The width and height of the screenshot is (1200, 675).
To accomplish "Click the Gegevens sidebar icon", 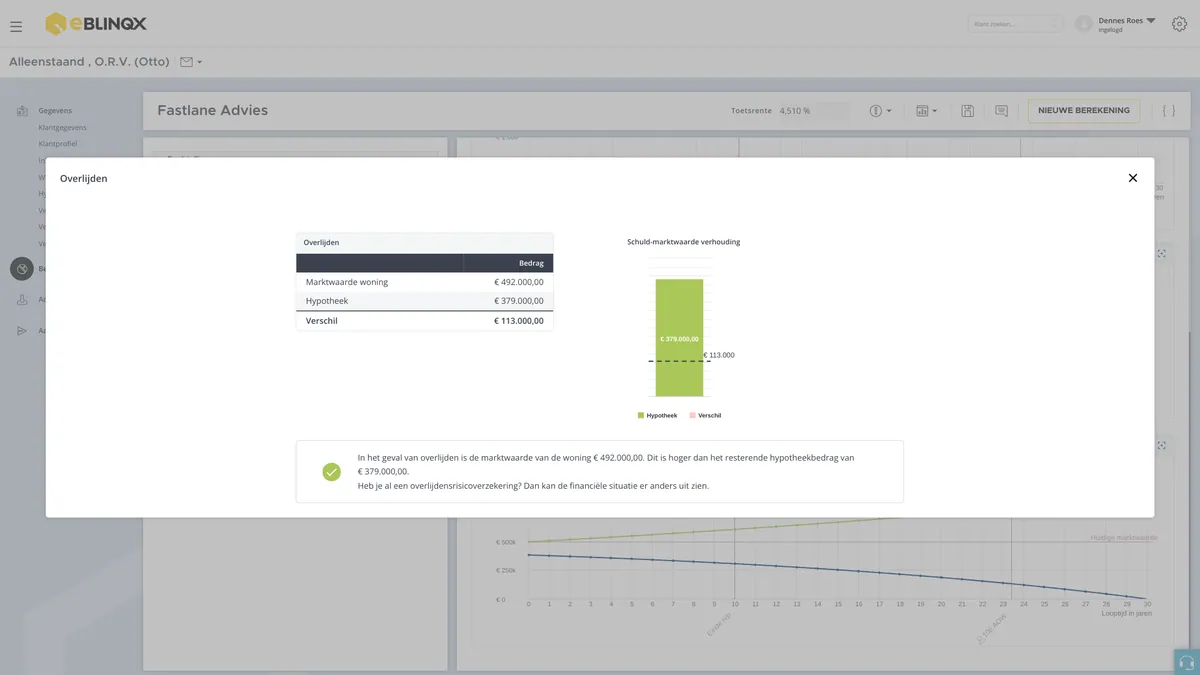I will tap(22, 111).
